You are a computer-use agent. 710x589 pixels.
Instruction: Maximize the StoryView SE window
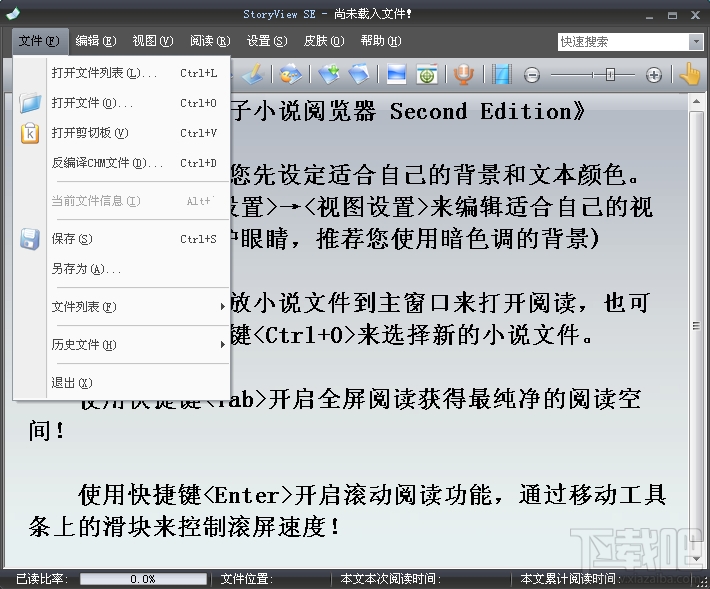pyautogui.click(x=672, y=15)
